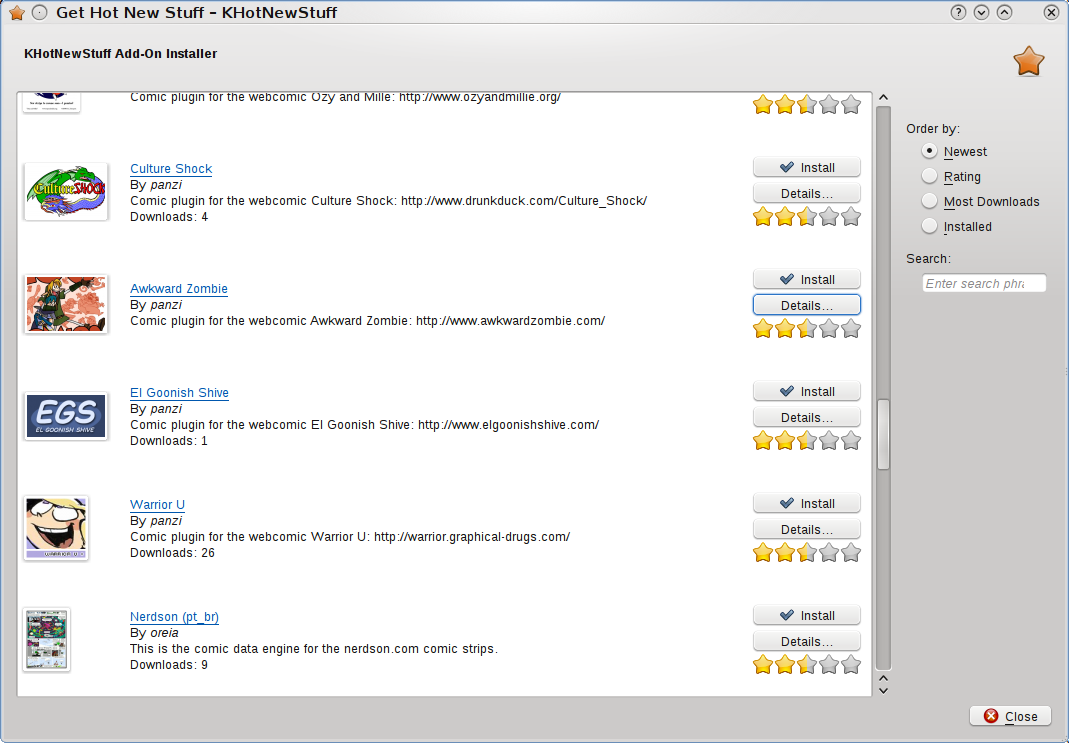Open the Culture Shock title link
The height and width of the screenshot is (743, 1069).
pyautogui.click(x=171, y=169)
